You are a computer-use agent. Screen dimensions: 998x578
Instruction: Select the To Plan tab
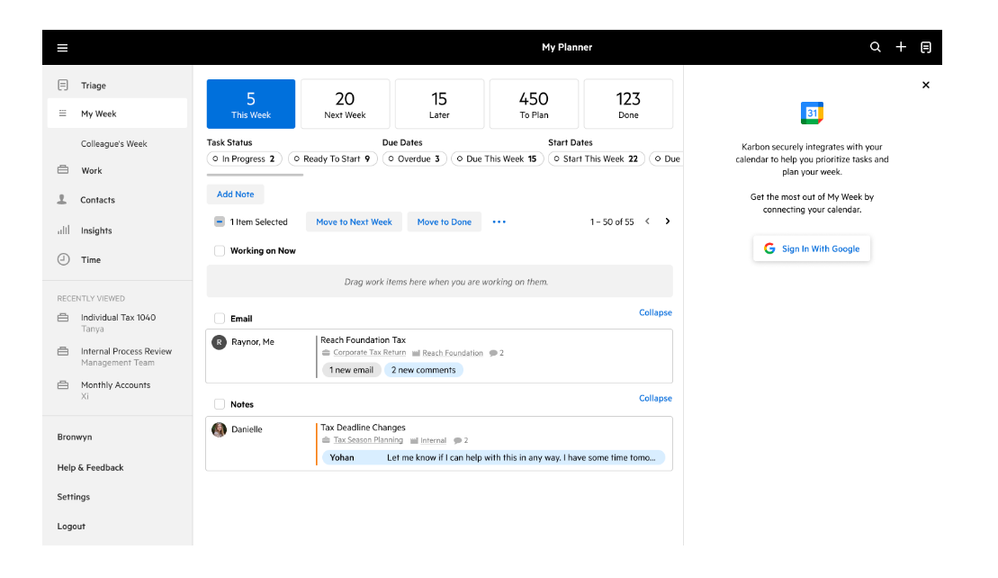534,104
